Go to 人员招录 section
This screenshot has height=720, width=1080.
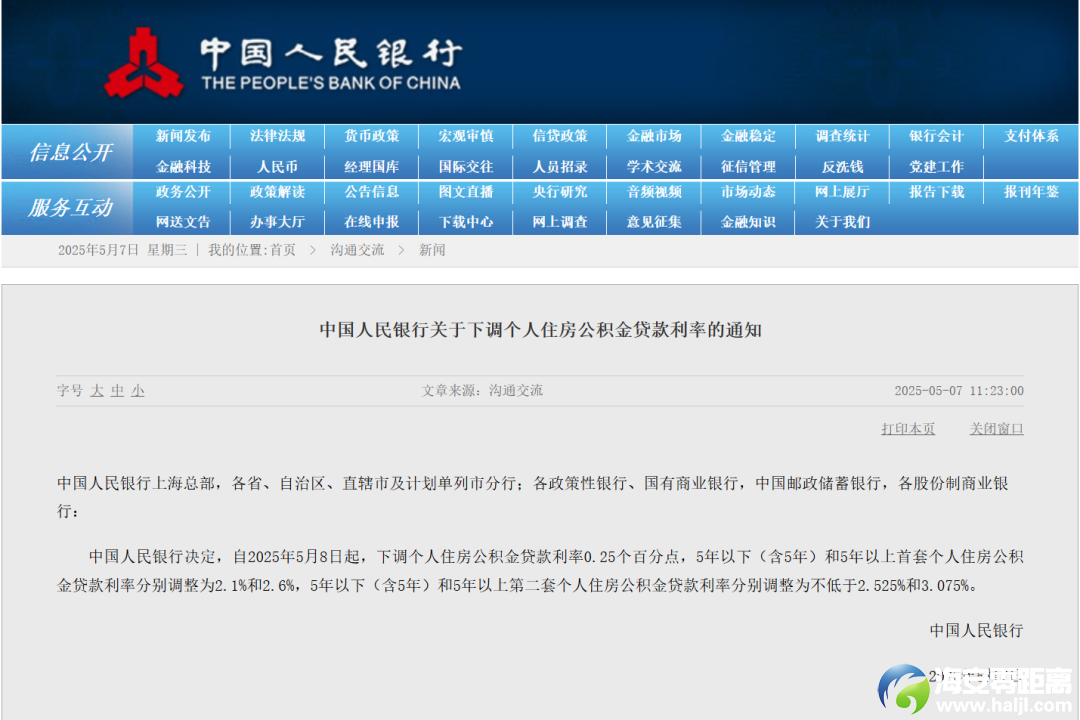pyautogui.click(x=560, y=167)
